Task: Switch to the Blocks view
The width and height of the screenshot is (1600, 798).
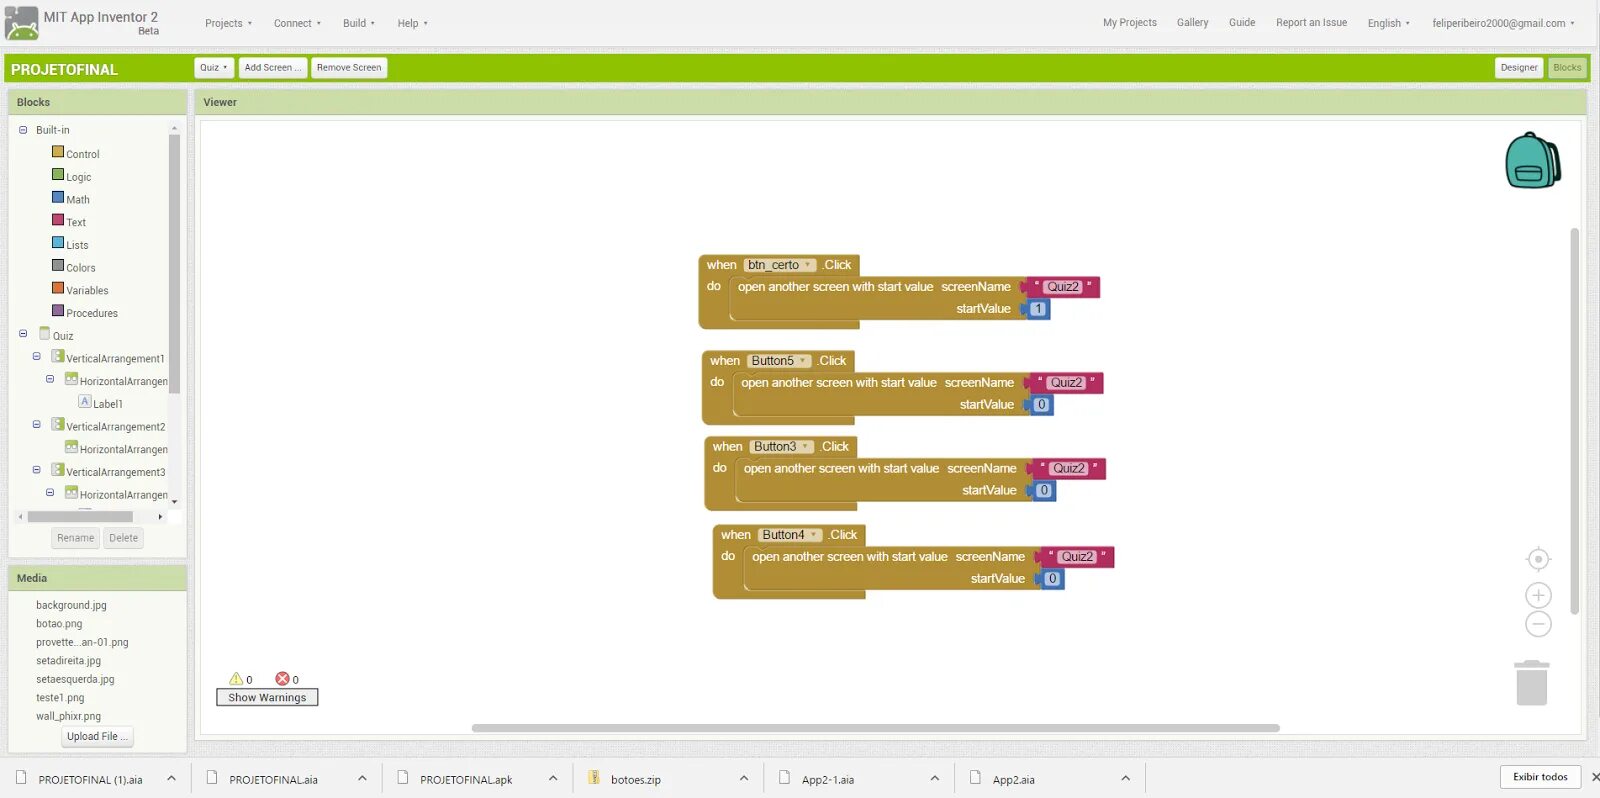Action: tap(1567, 68)
